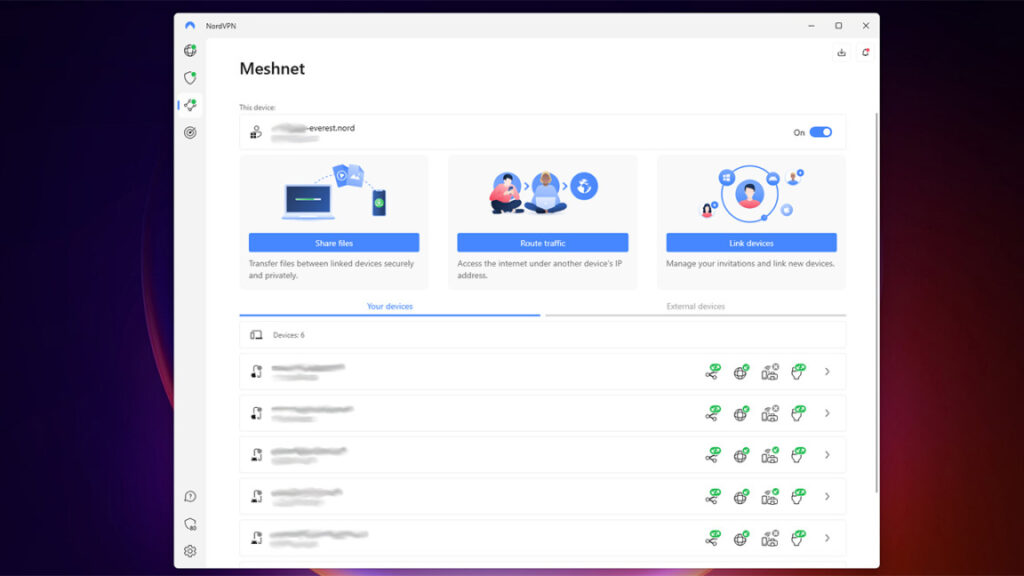Click the Access the internet description text

(539, 270)
